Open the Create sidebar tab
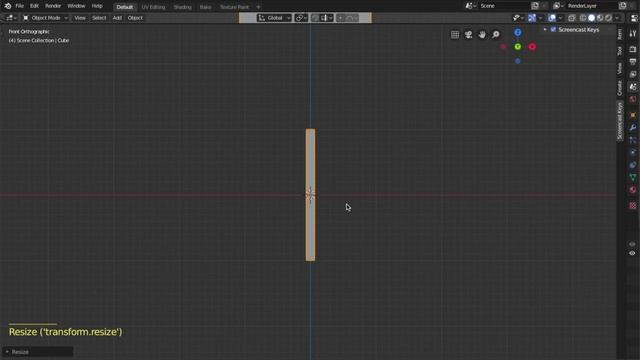This screenshot has width=640, height=360. pyautogui.click(x=620, y=87)
